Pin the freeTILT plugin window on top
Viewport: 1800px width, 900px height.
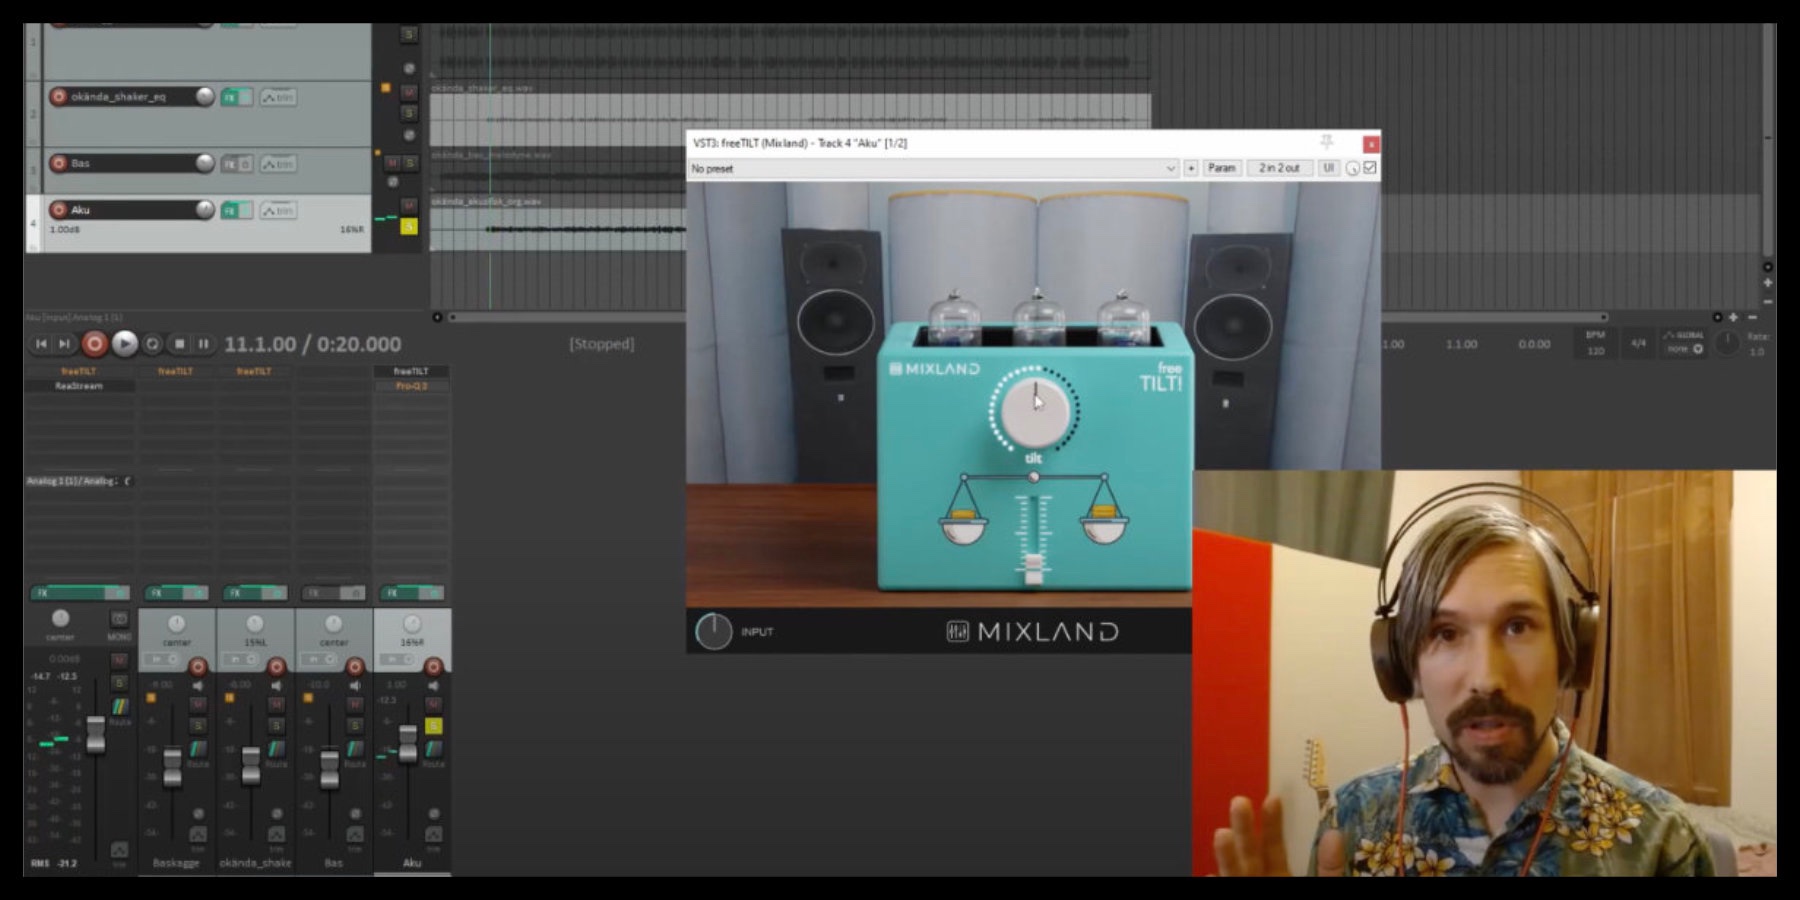(1327, 143)
